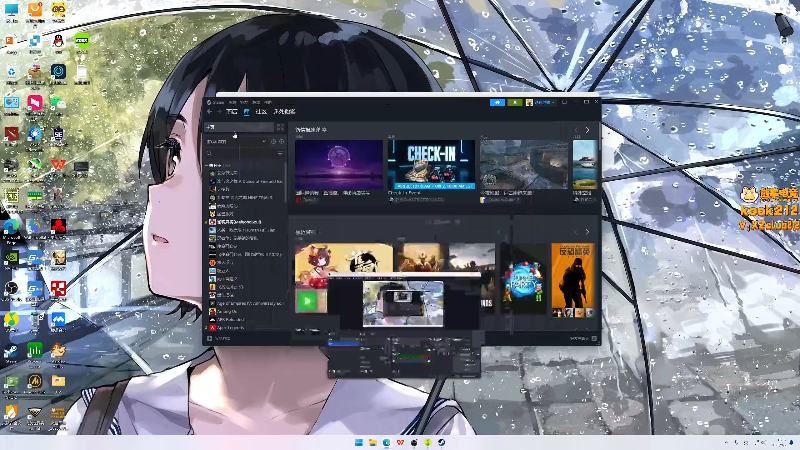
Task: Open File Explorer from the taskbar
Action: [x=372, y=442]
